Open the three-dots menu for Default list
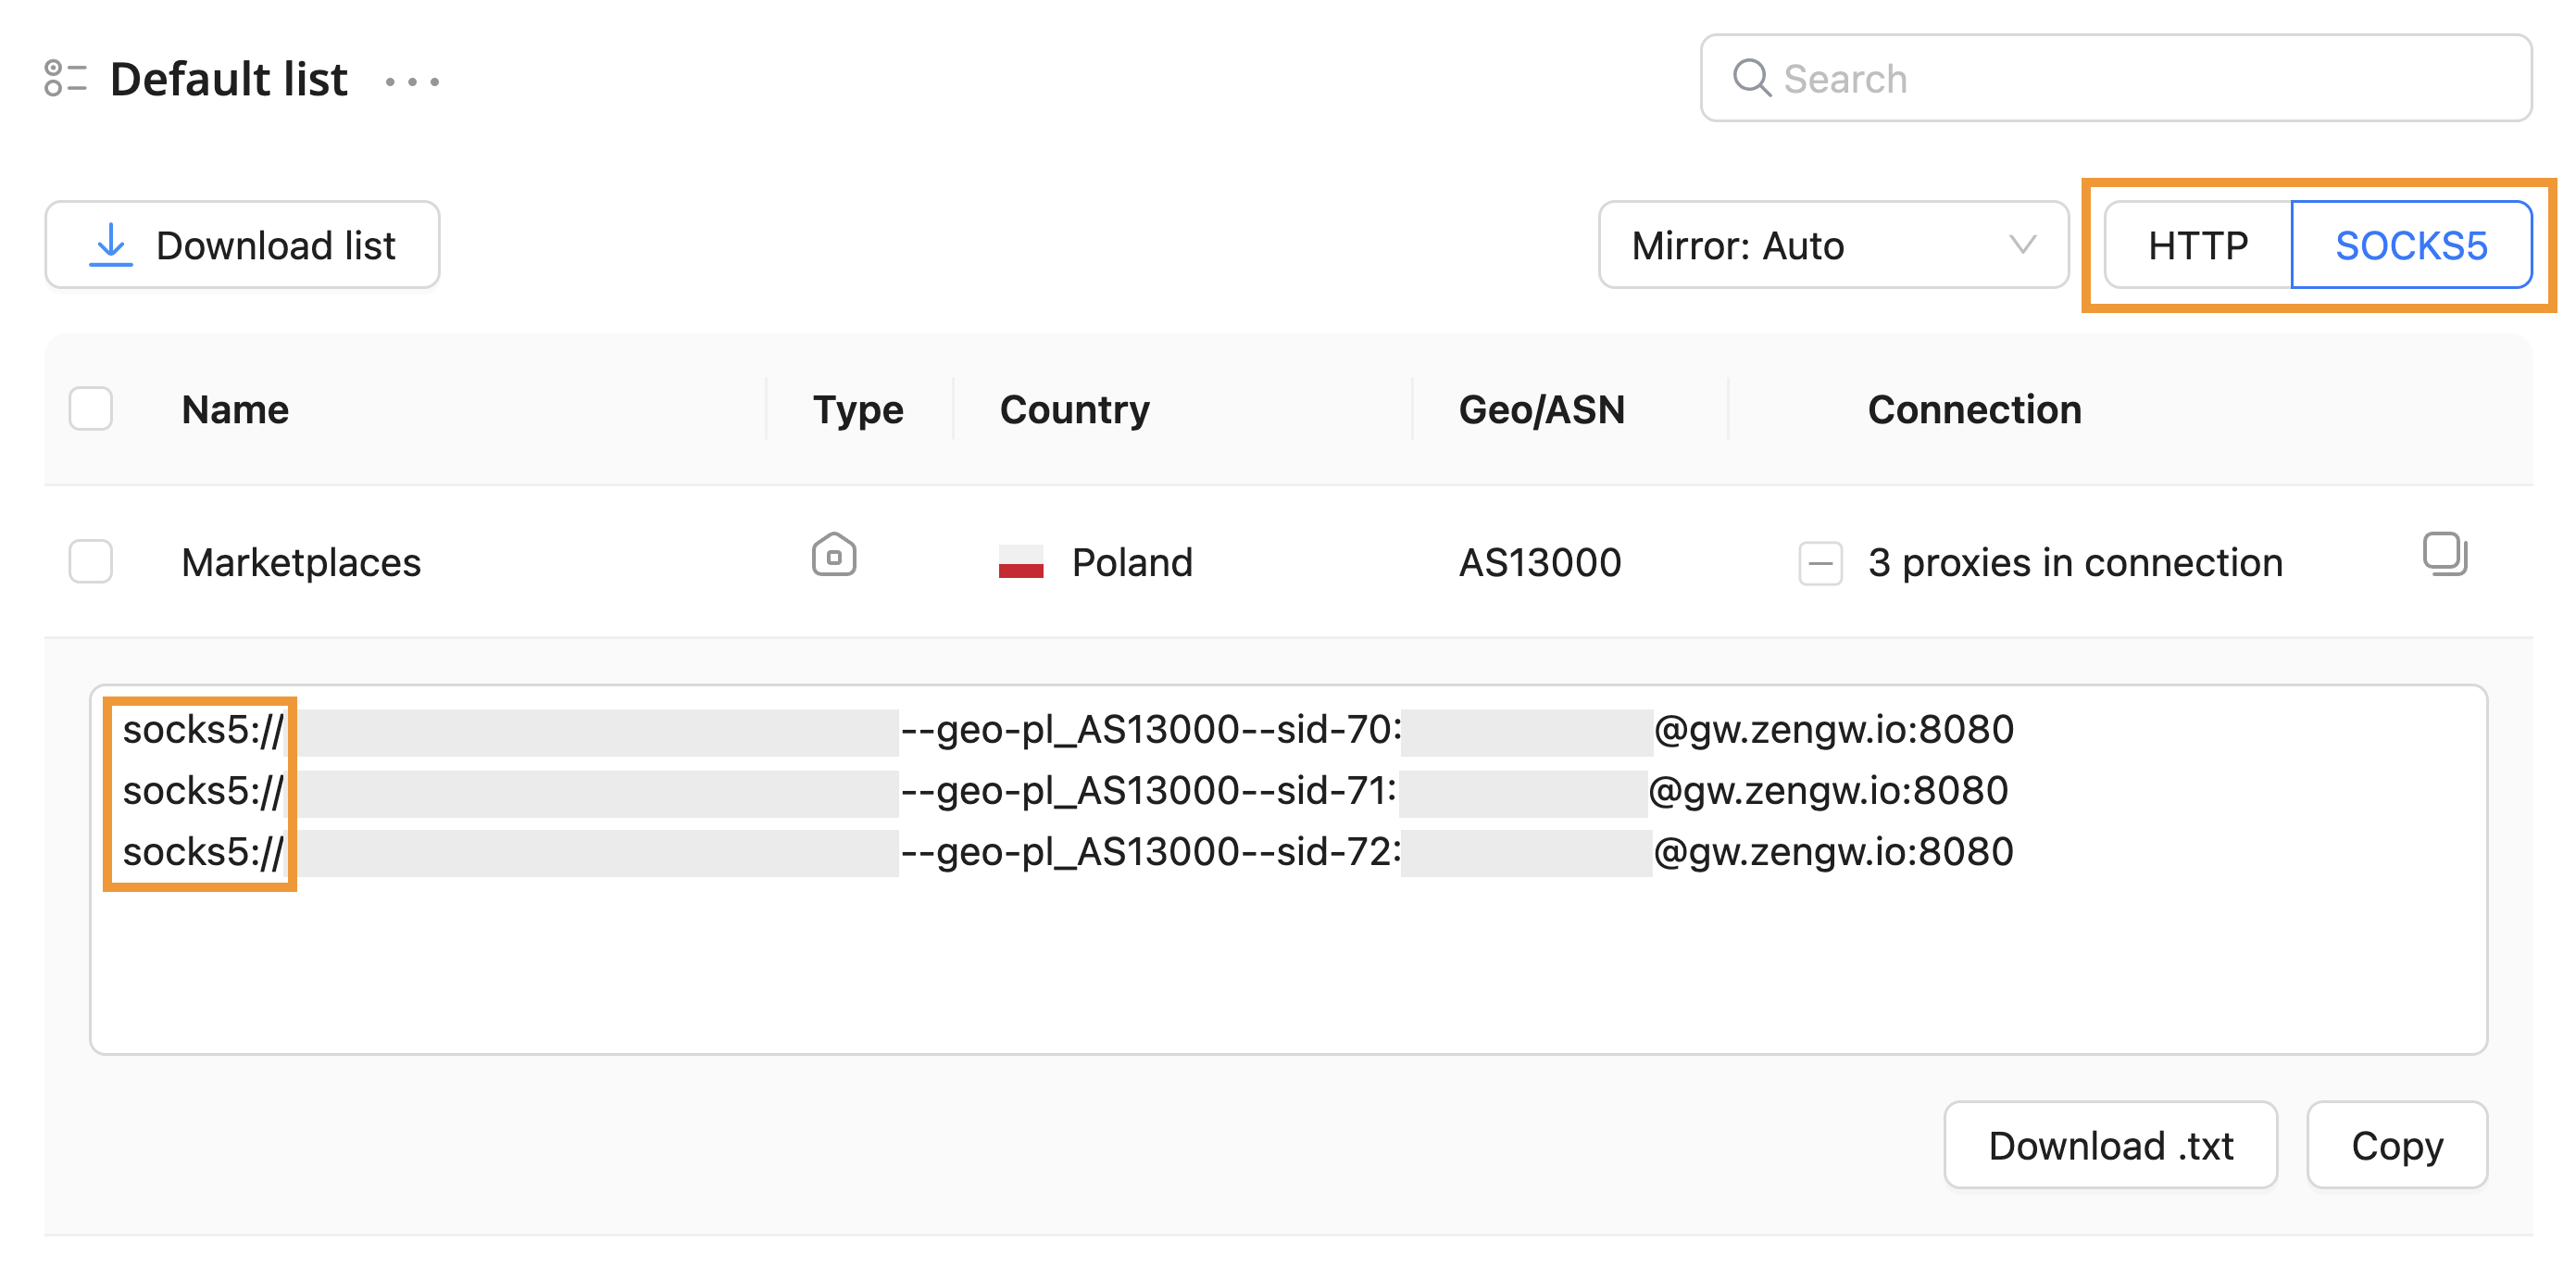This screenshot has width=2576, height=1280. tap(412, 81)
